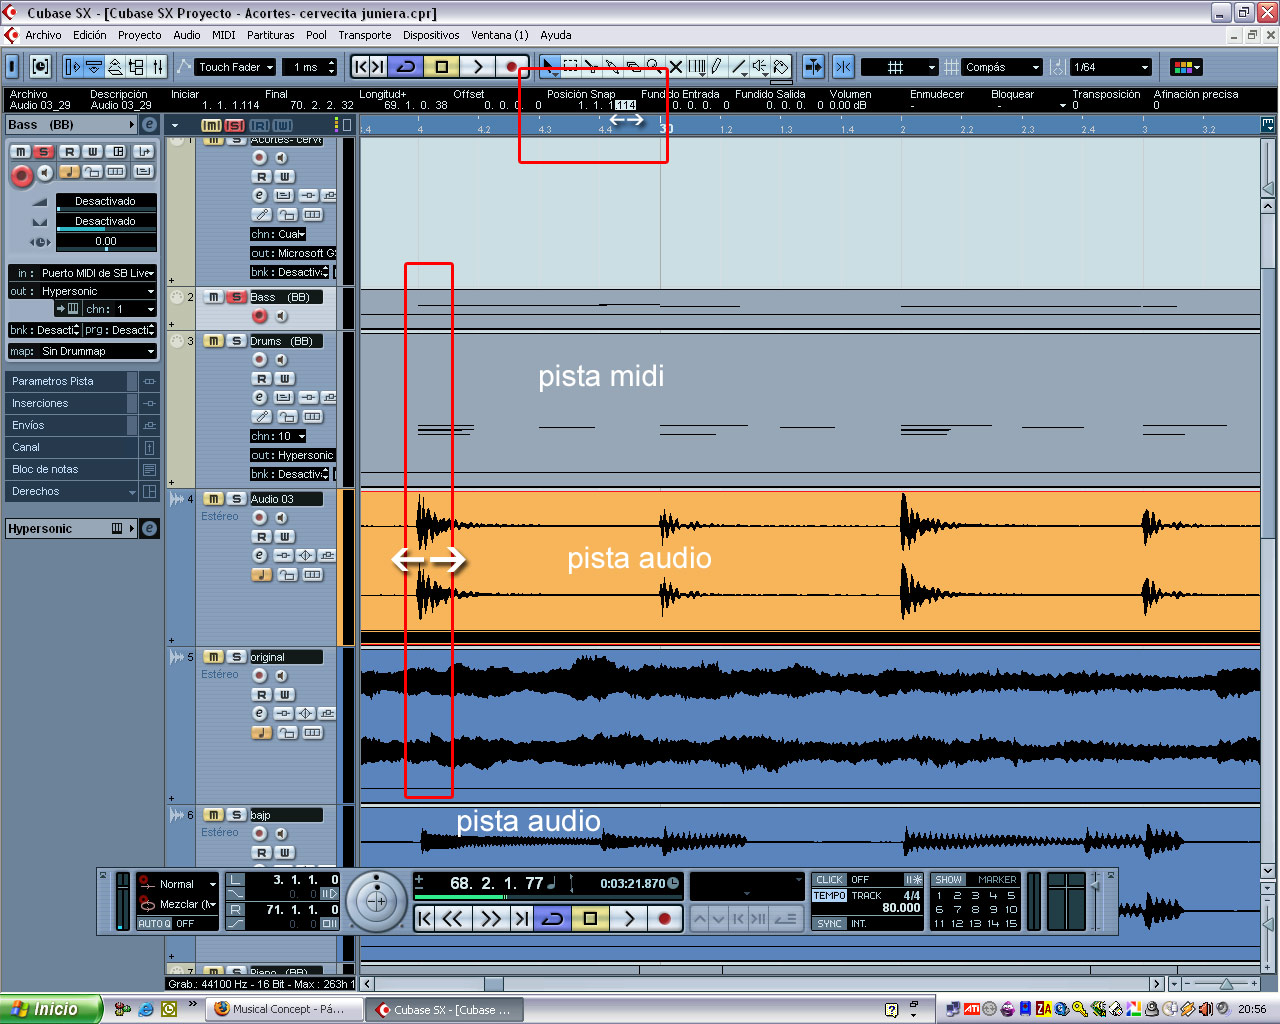The height and width of the screenshot is (1024, 1280).
Task: Select the Object Selection arrow tool
Action: click(x=549, y=67)
